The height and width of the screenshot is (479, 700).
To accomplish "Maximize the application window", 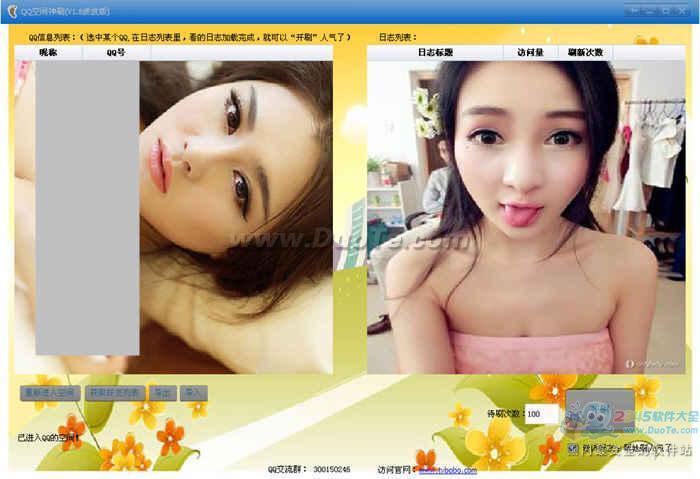I will (667, 9).
